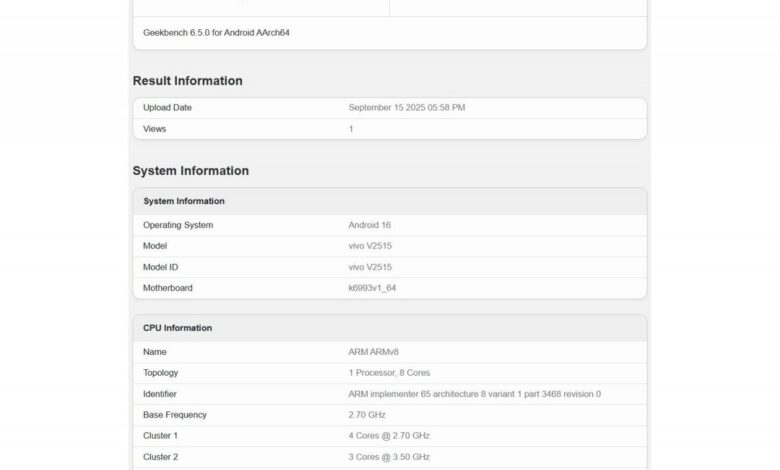Screen dimensions: 780x470
Task: Select the September 15 2025 upload date value
Action: [x=406, y=107]
